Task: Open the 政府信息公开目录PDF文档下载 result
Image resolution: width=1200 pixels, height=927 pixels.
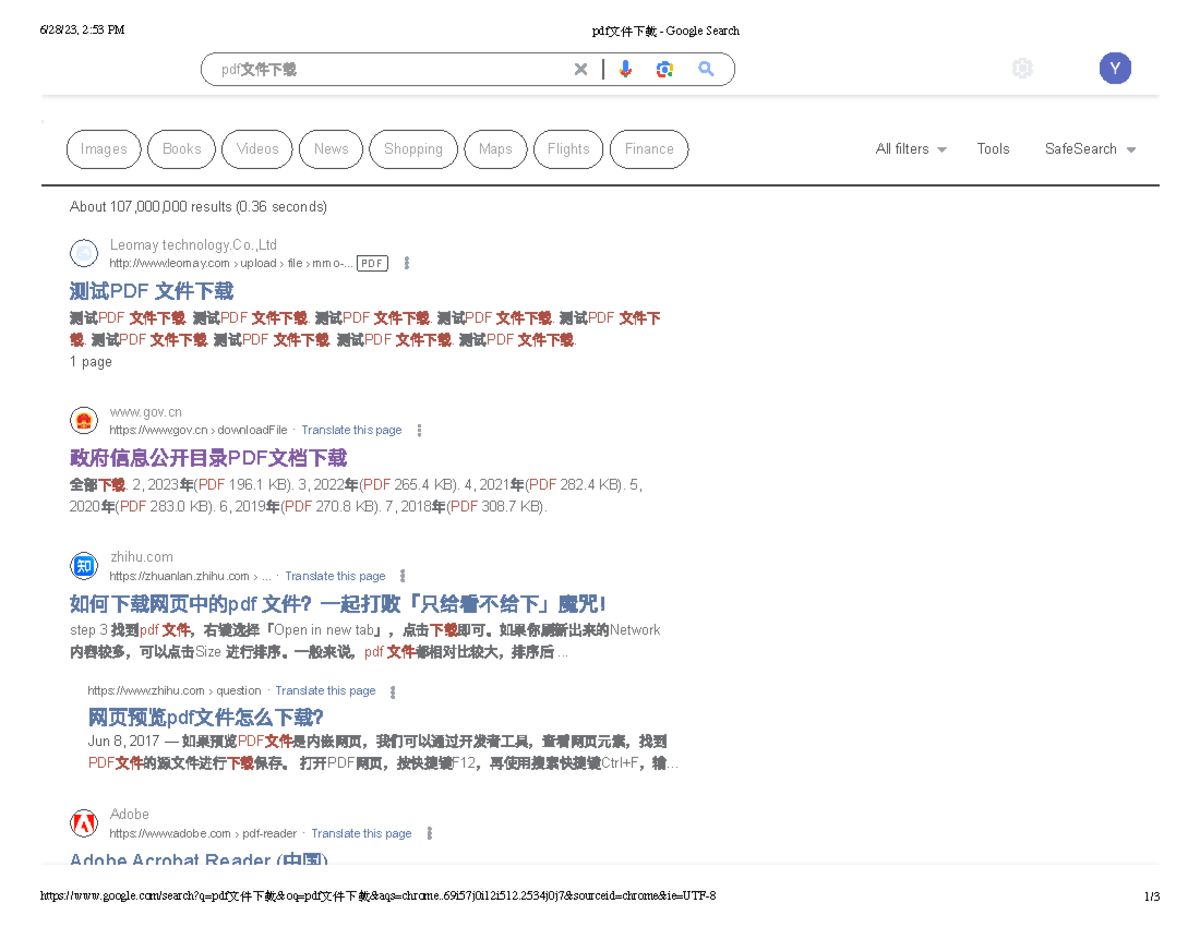Action: coord(208,458)
